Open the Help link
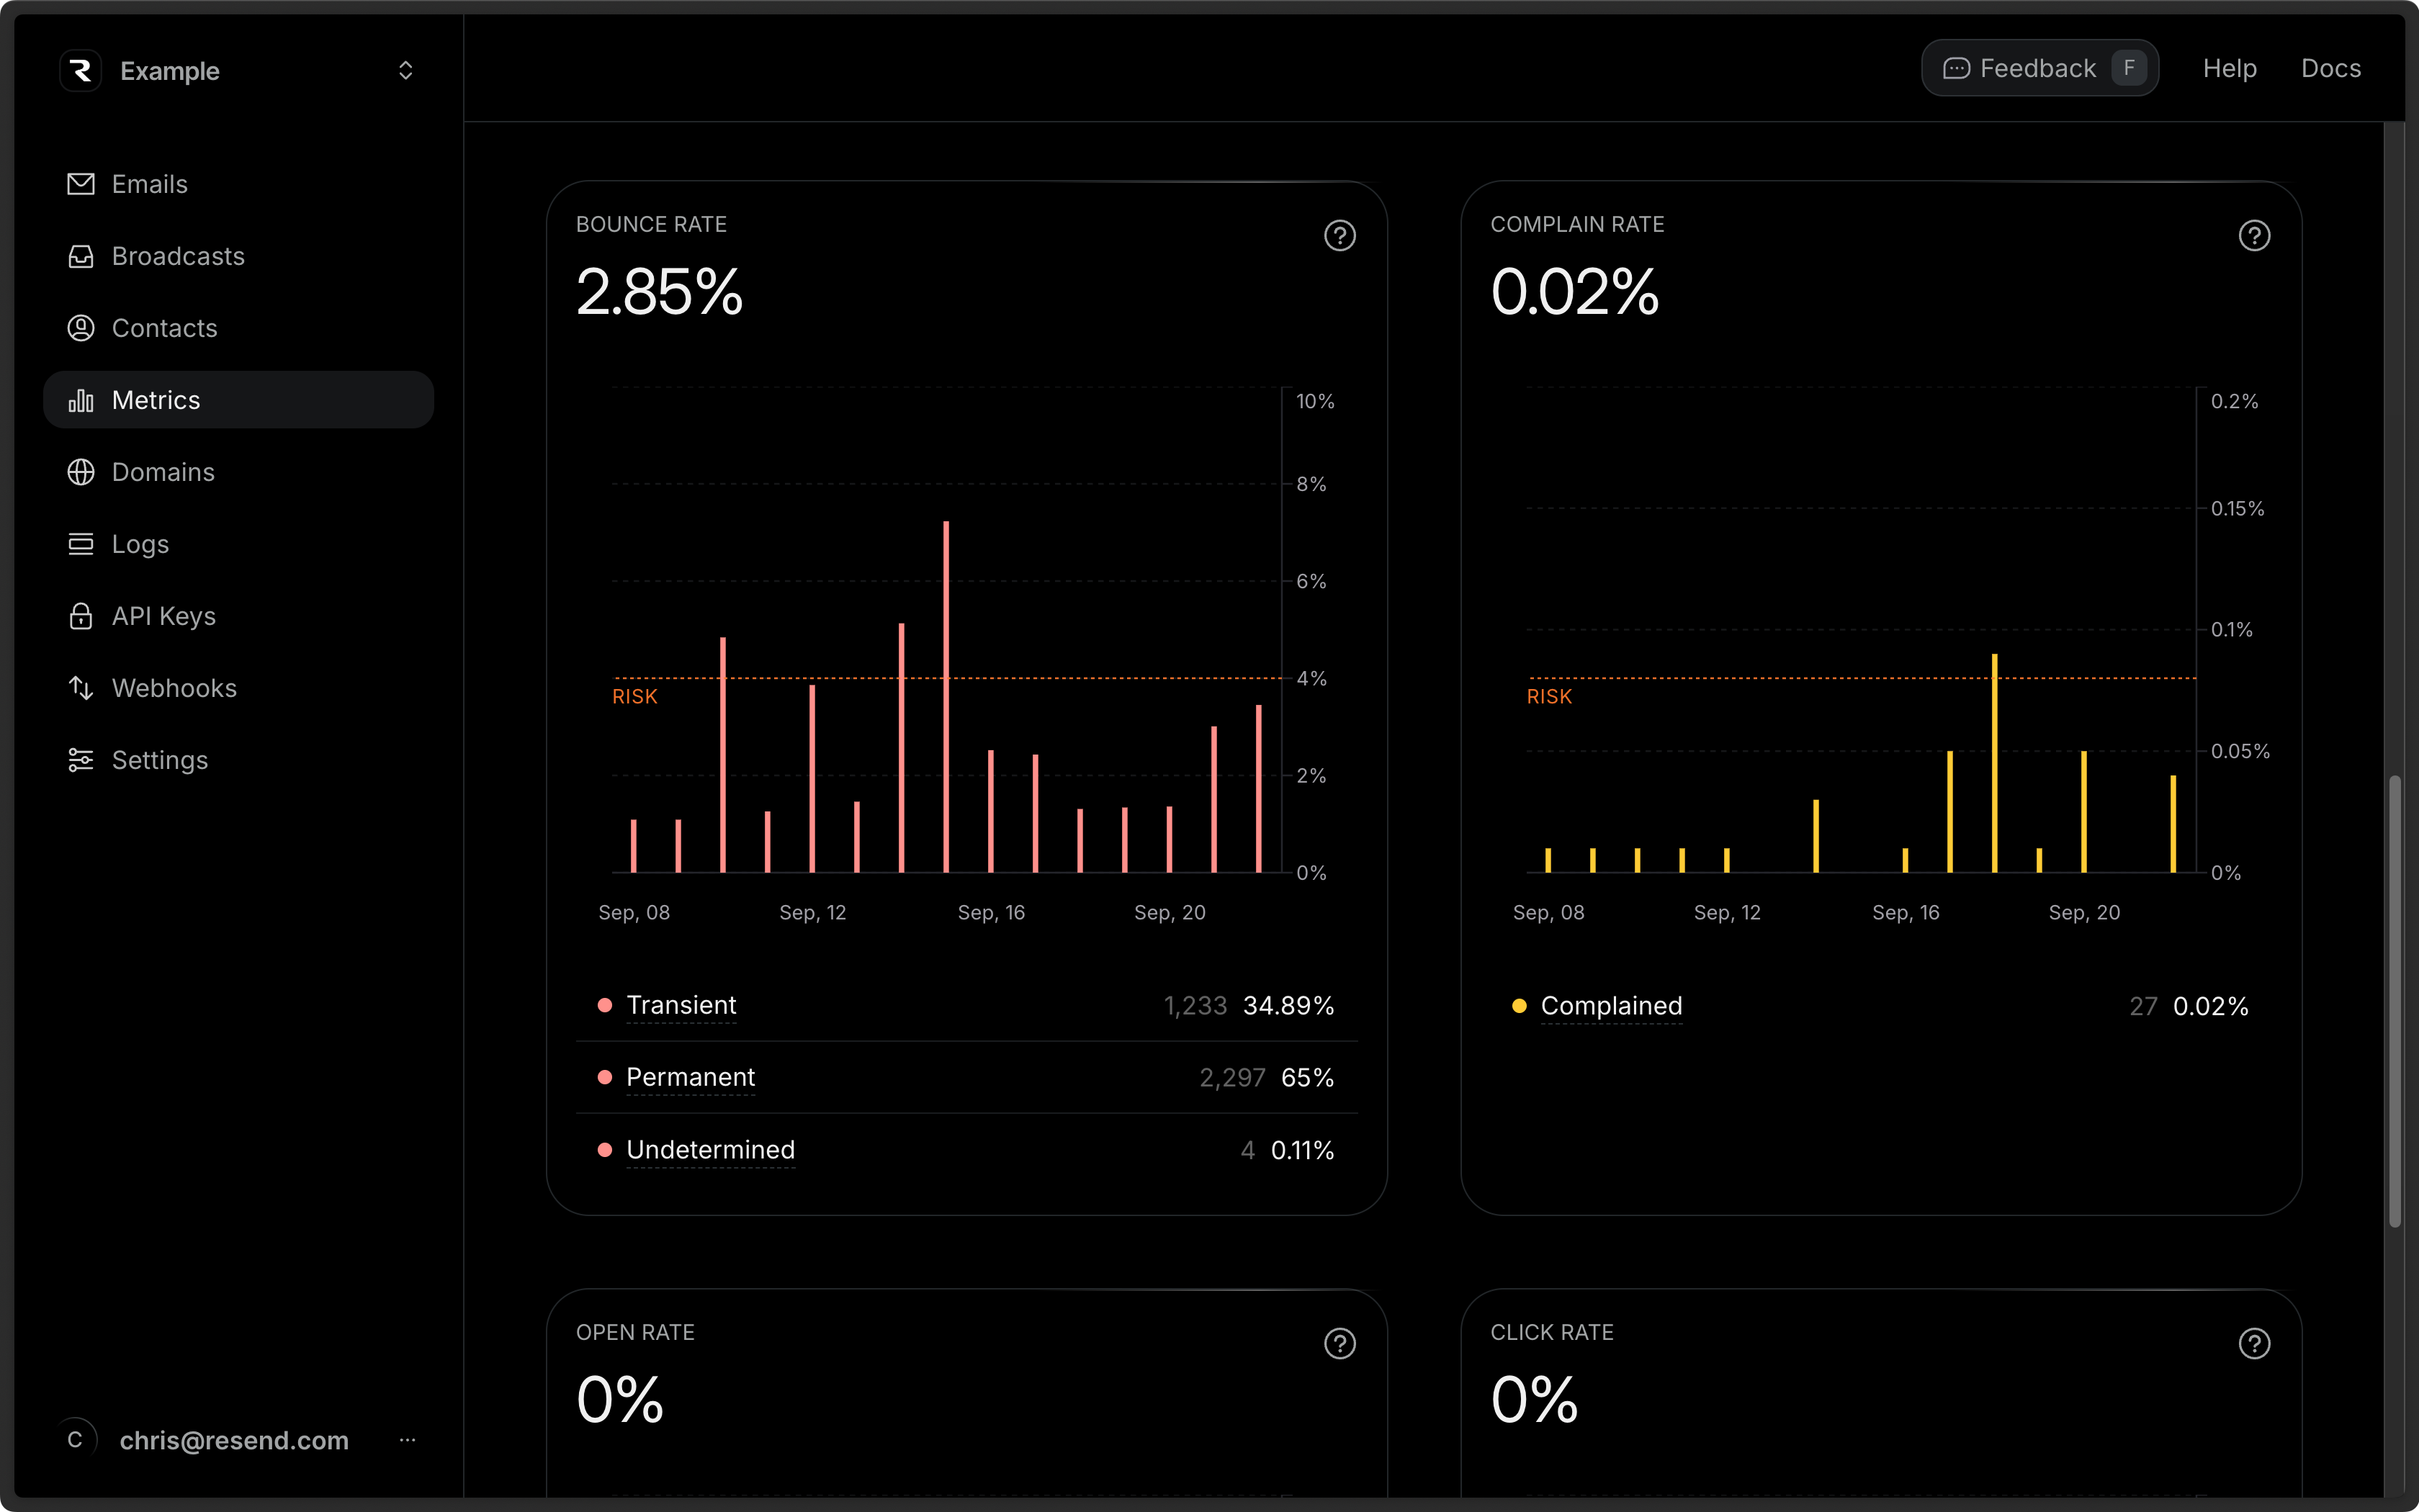Viewport: 2419px width, 1512px height. point(2229,68)
